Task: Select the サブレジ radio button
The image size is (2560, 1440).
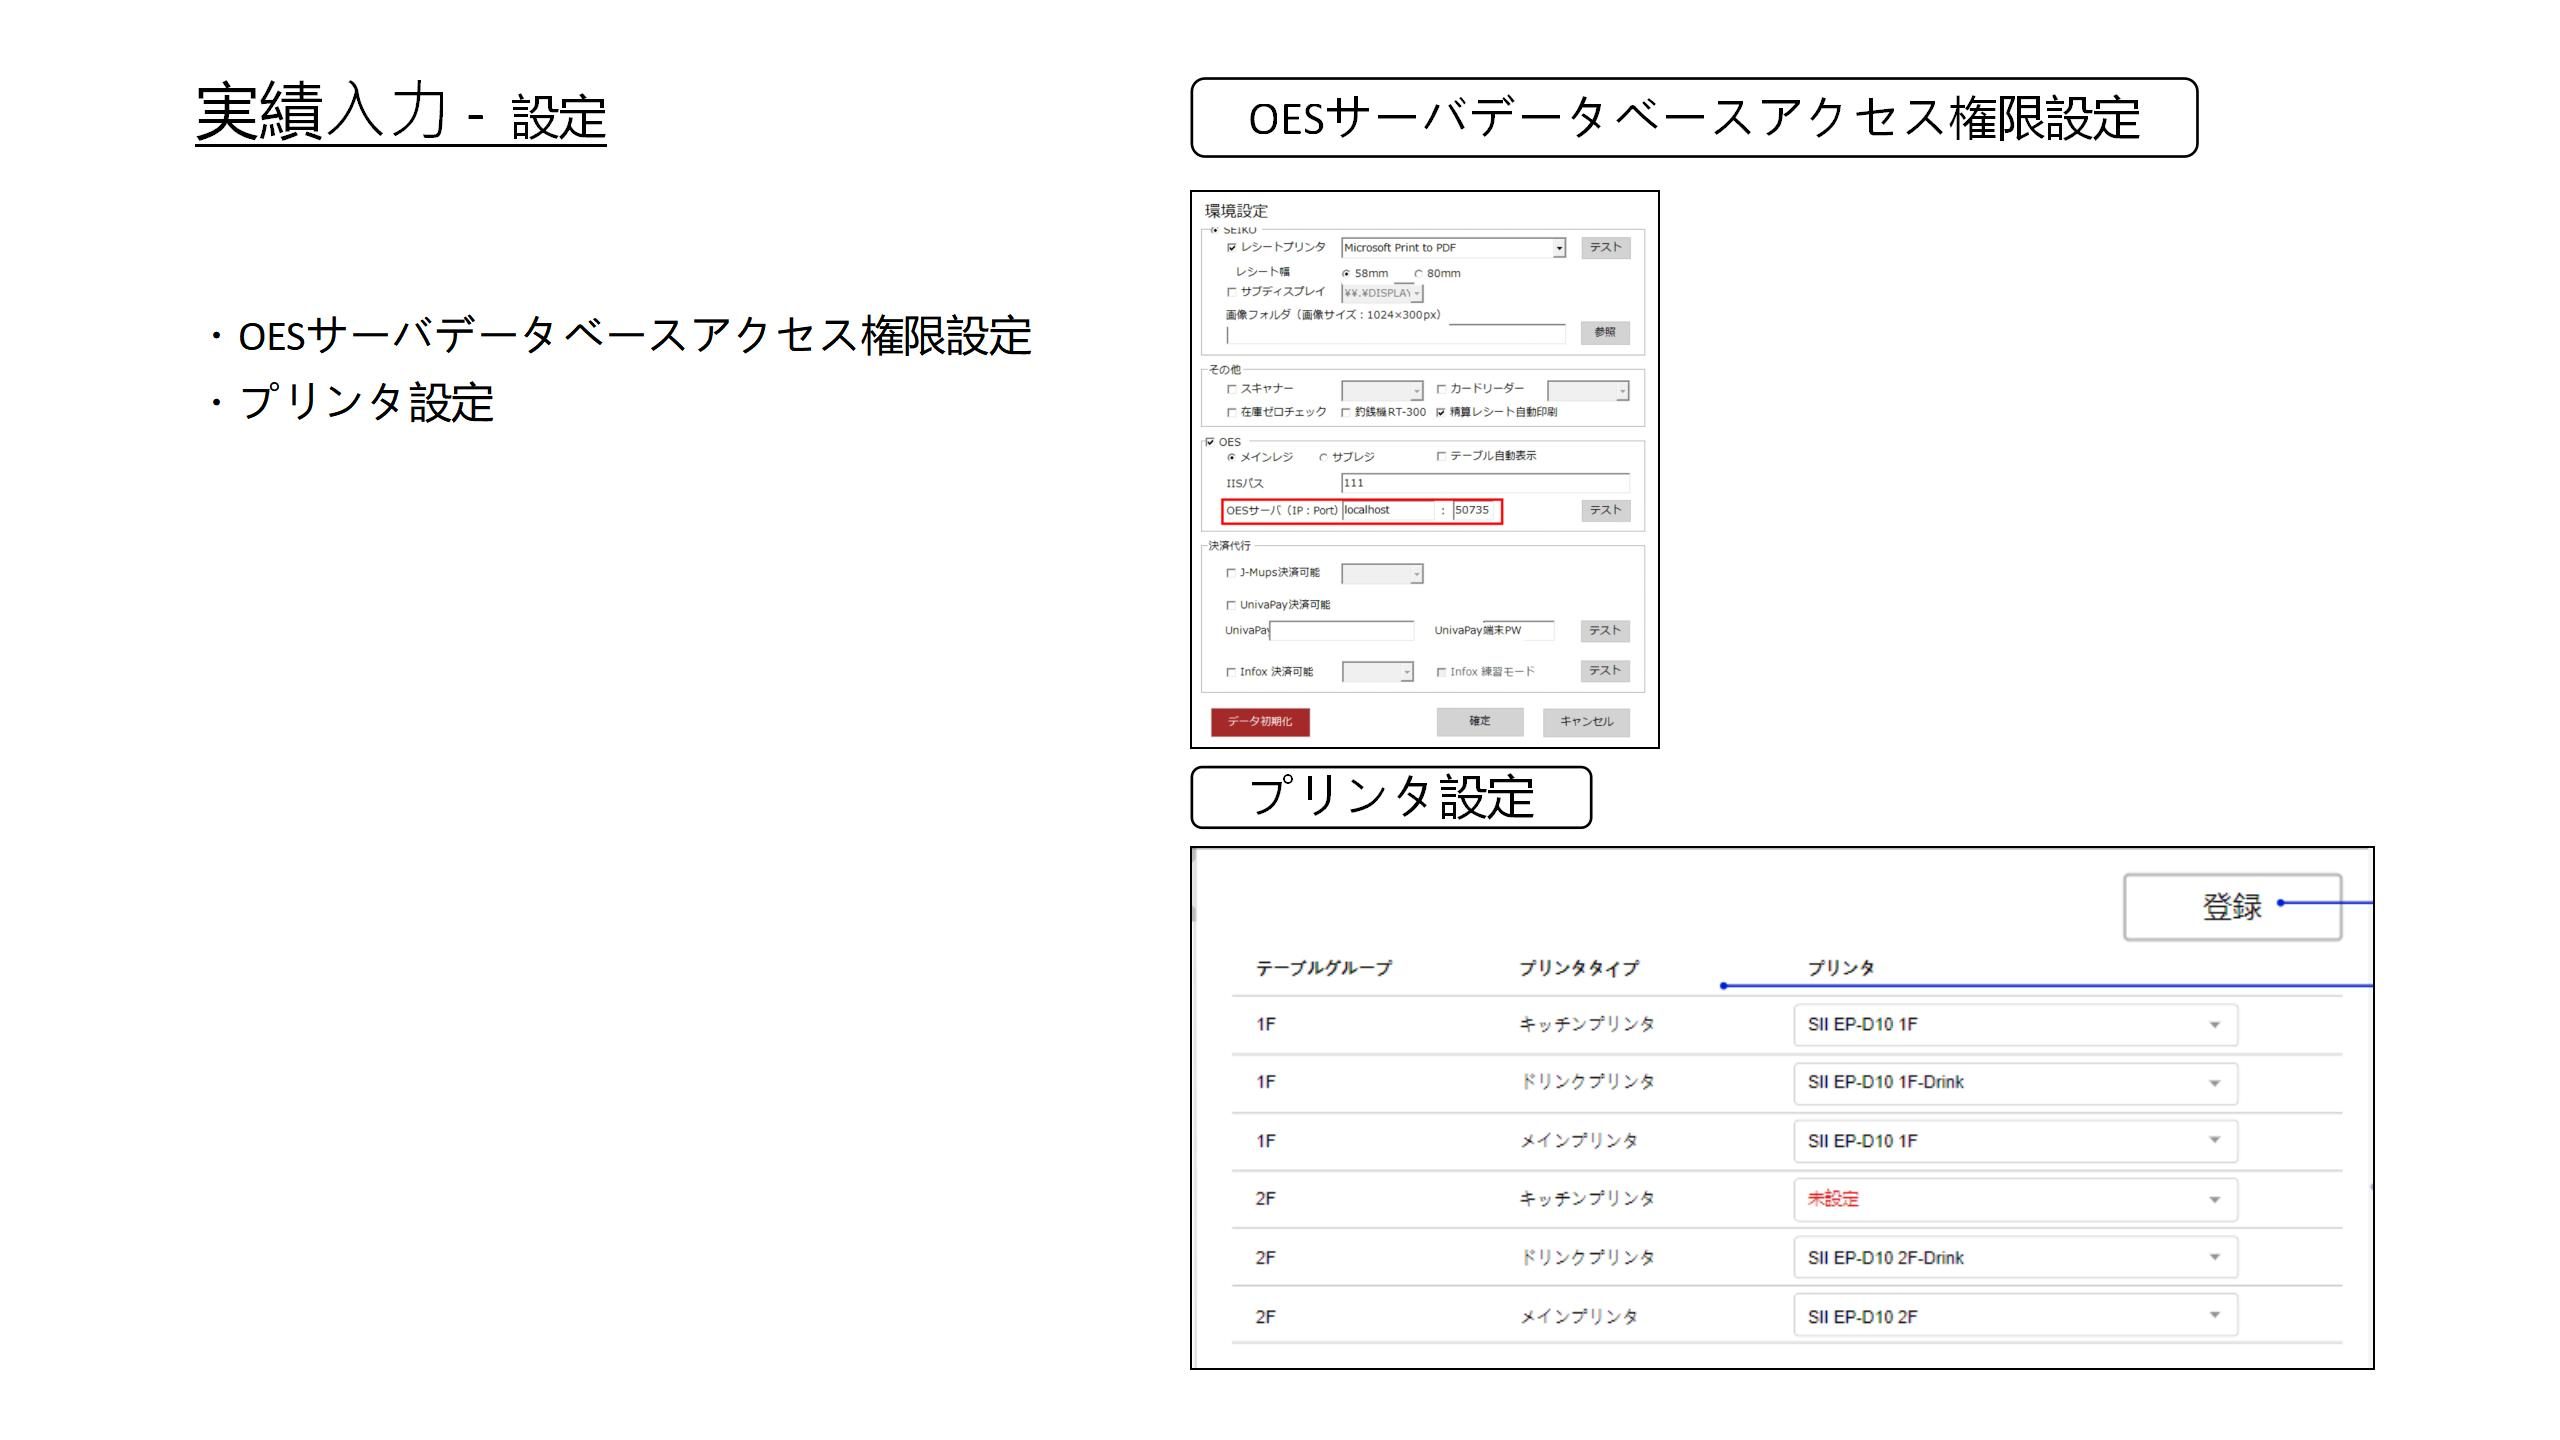Action: tap(1323, 458)
